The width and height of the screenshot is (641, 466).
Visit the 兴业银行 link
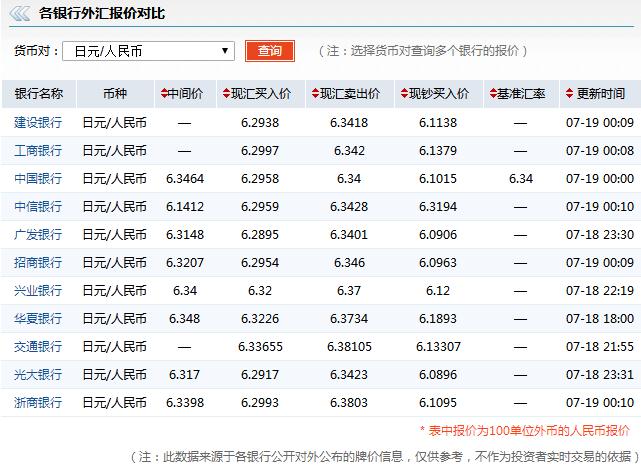[38, 290]
